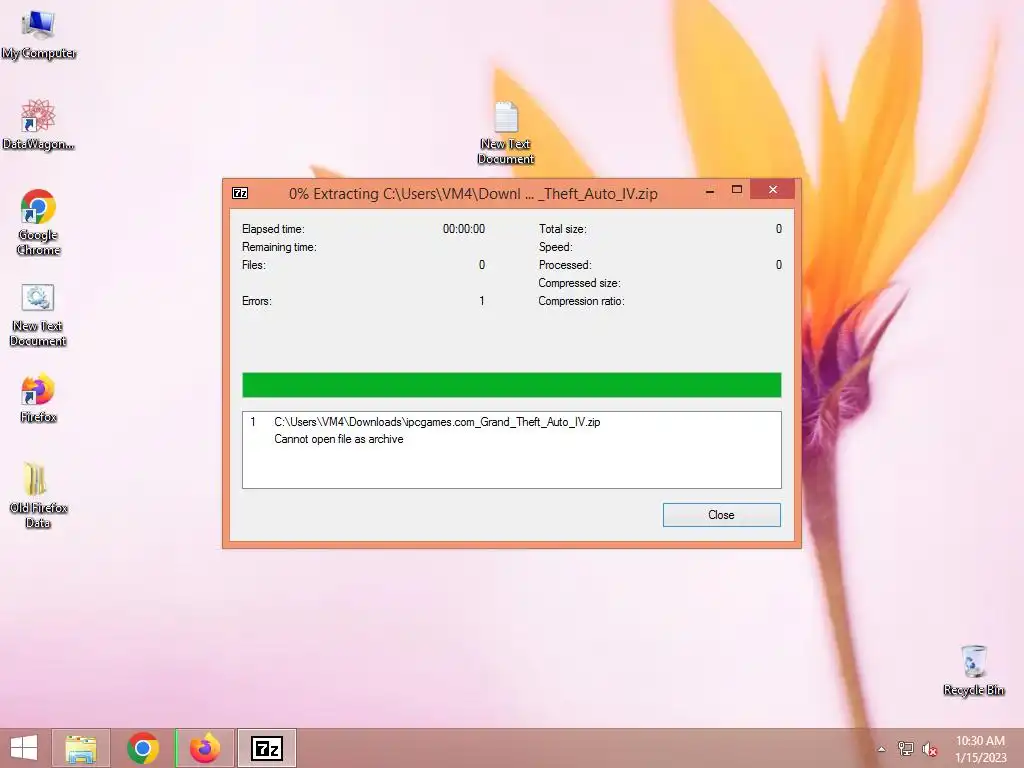Viewport: 1024px width, 768px height.
Task: Click the green extraction progress bar
Action: point(511,385)
